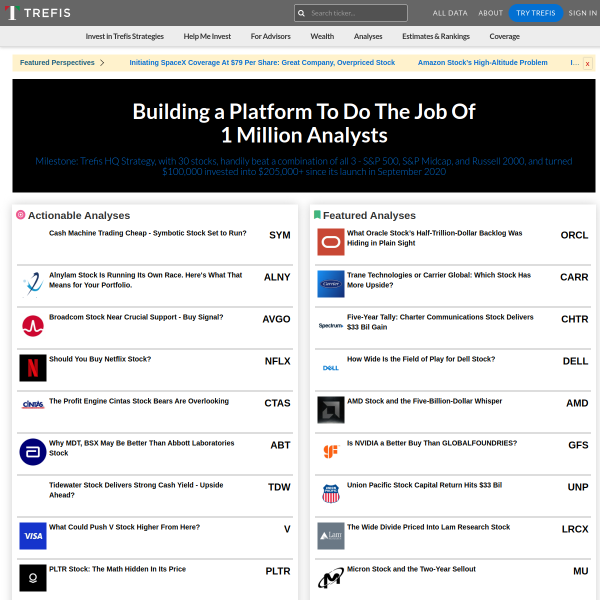
Task: Open Alnylam Stock Running Its Own Race article
Action: point(145,280)
